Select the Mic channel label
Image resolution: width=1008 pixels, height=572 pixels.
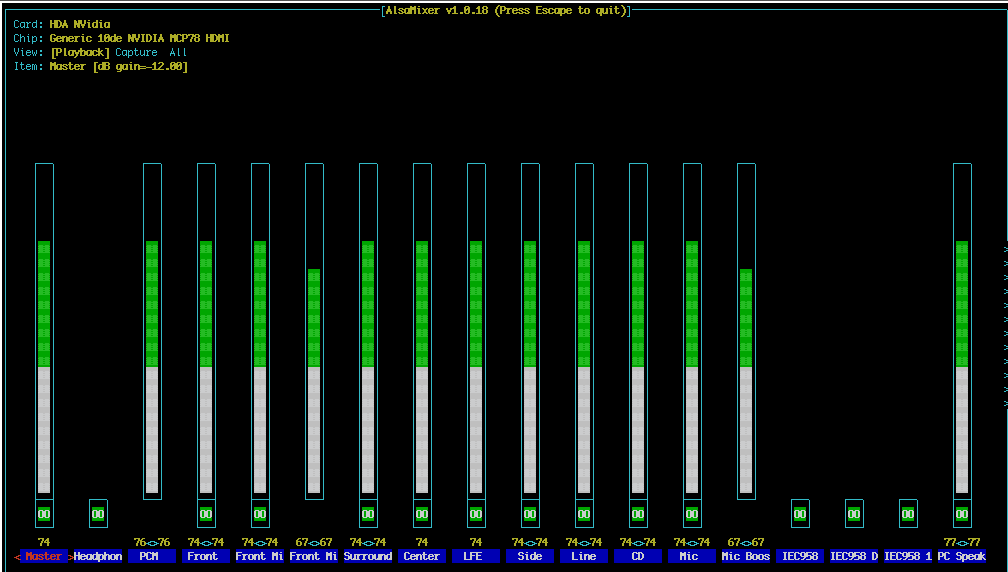692,556
